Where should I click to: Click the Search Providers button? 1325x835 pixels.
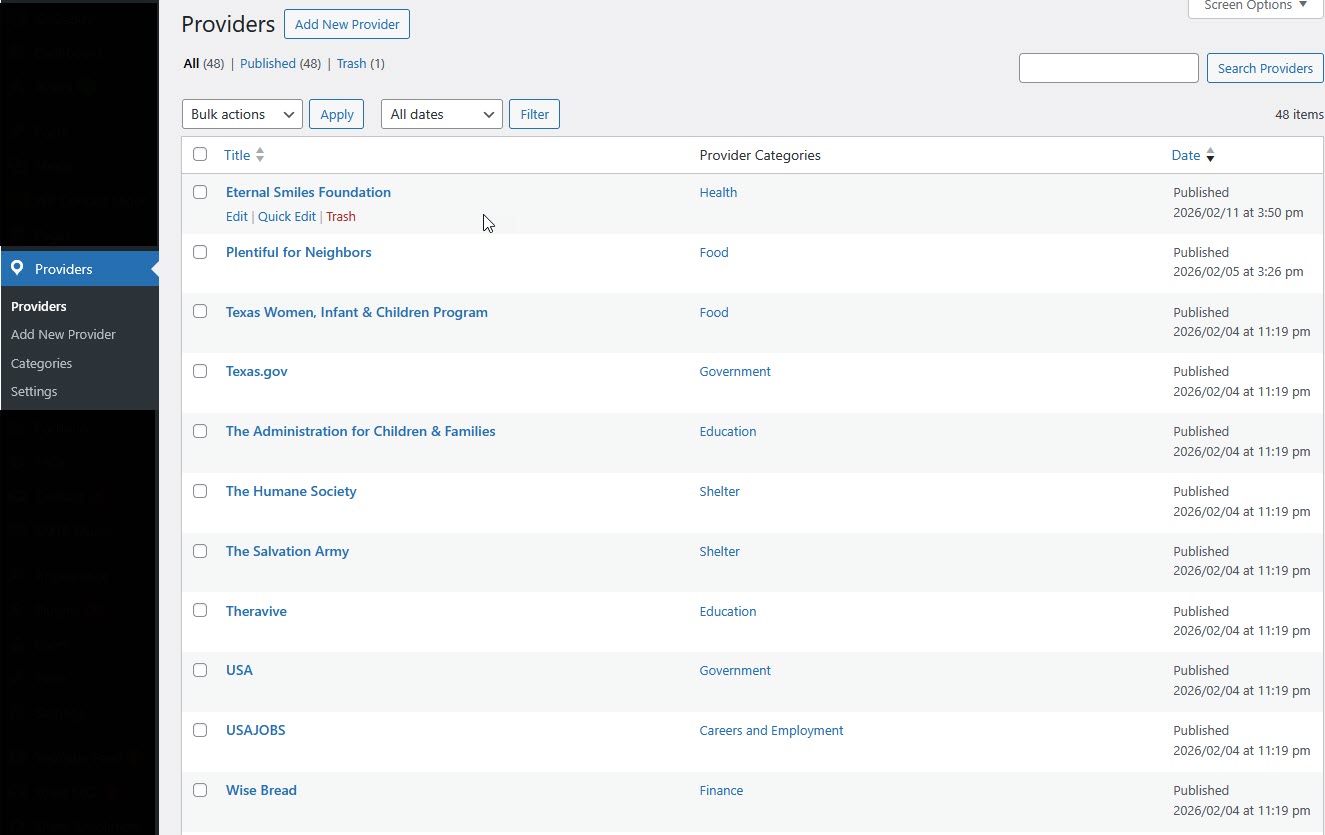1264,68
